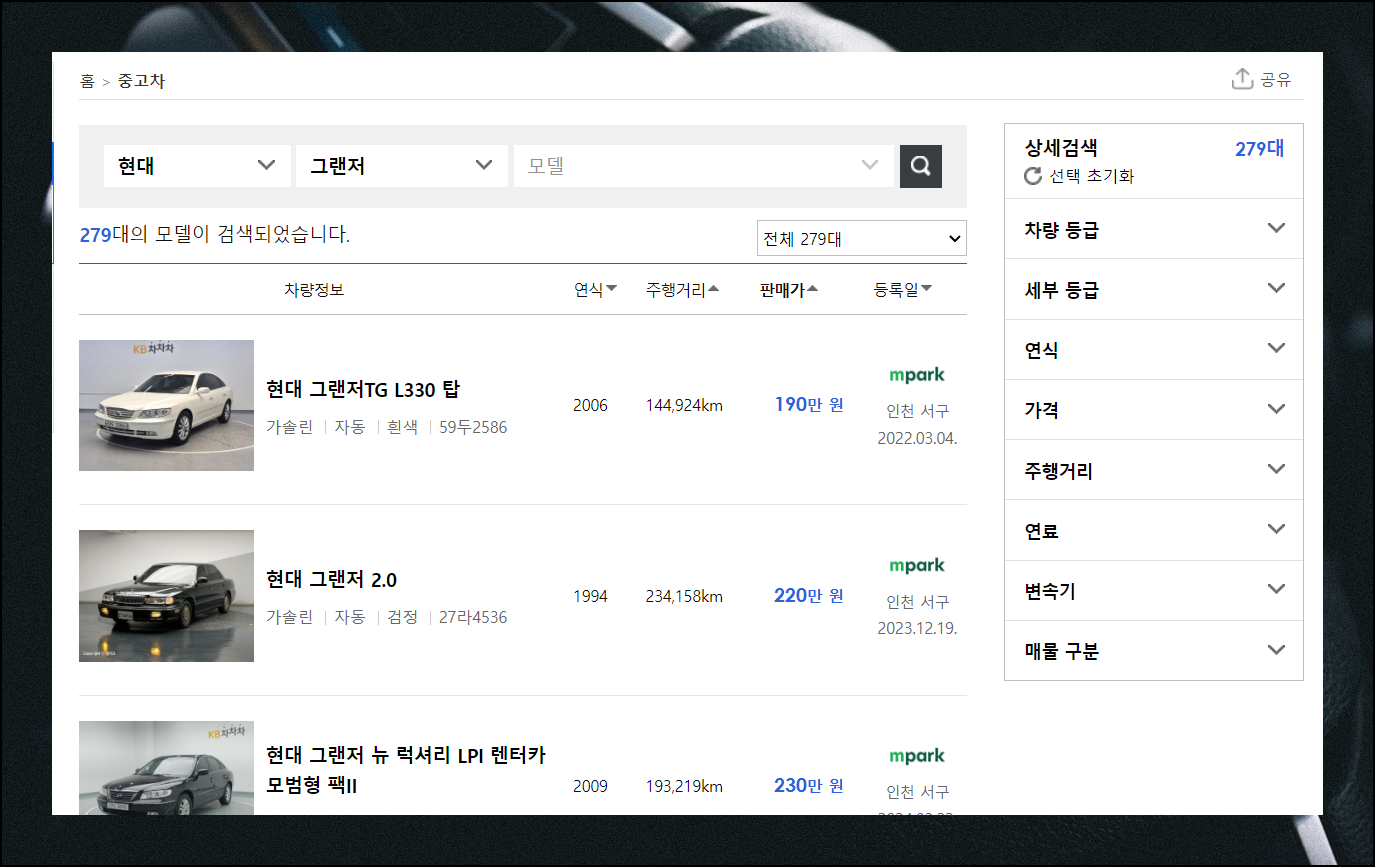Click the reset selection circular arrow icon
Screen dimensions: 1375x867
click(1033, 176)
